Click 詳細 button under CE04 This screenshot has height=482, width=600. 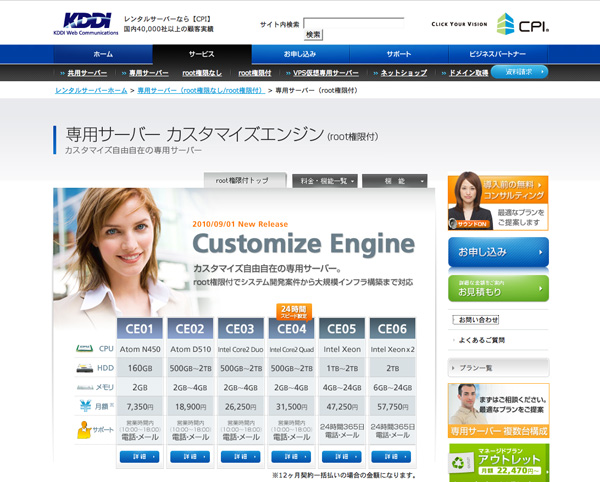click(291, 456)
